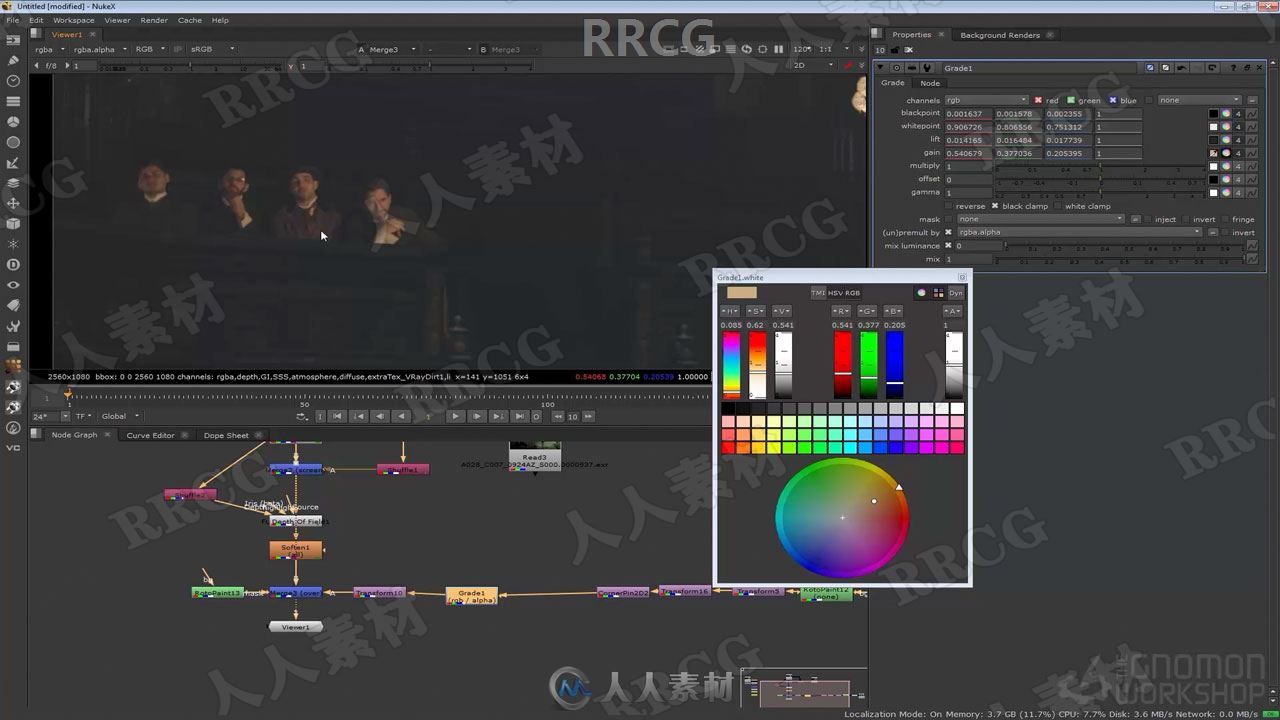Click the color wheel toggle in color picker
The width and height of the screenshot is (1280, 720).
(x=921, y=293)
